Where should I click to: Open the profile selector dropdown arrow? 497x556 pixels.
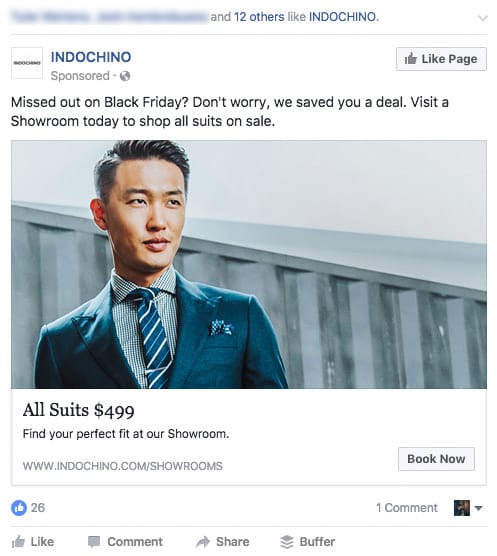point(478,508)
